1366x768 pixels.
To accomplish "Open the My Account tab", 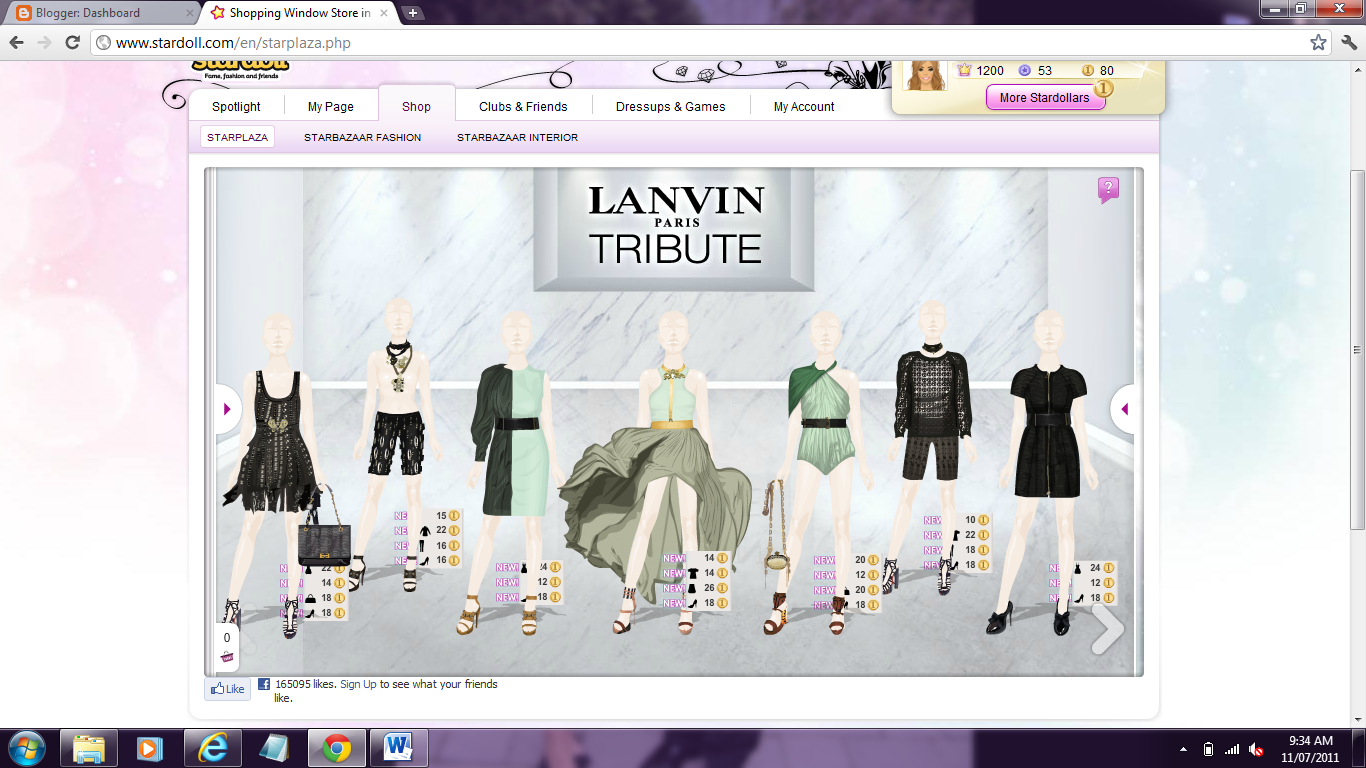I will click(x=804, y=107).
